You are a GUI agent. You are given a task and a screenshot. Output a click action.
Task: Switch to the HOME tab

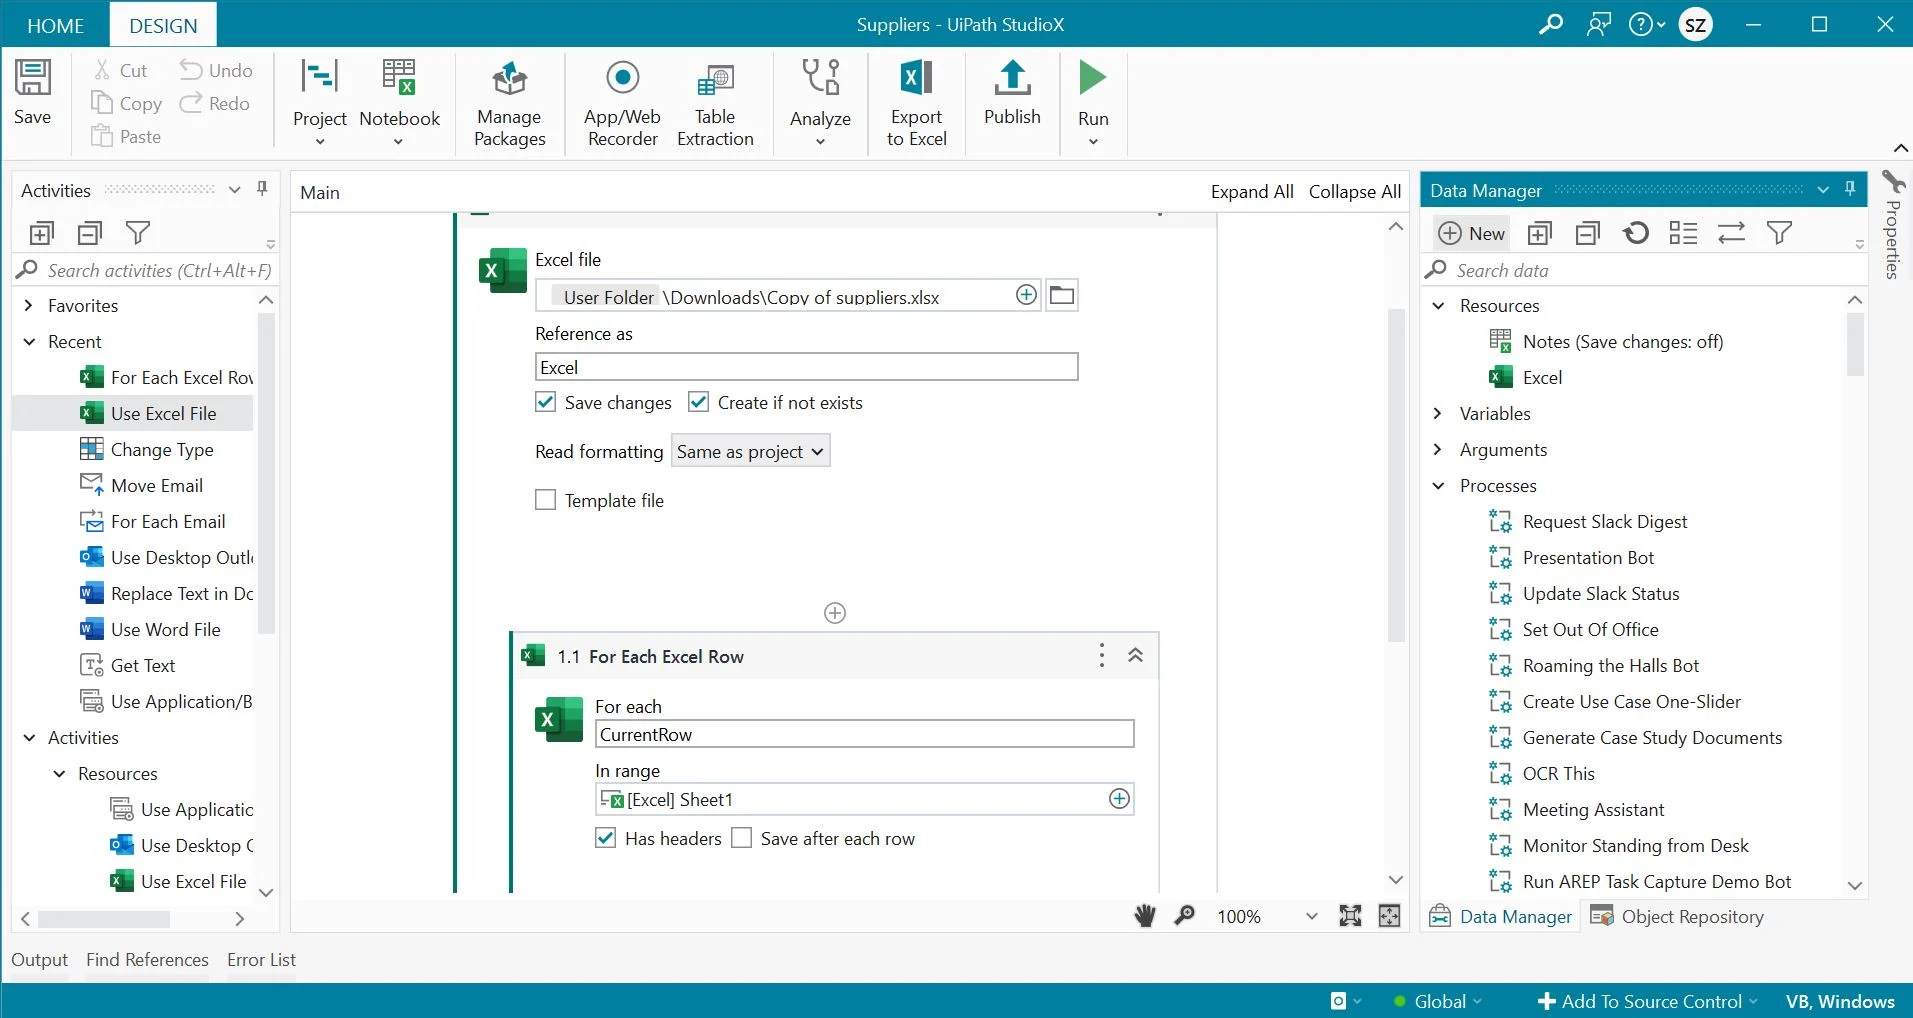(x=55, y=26)
